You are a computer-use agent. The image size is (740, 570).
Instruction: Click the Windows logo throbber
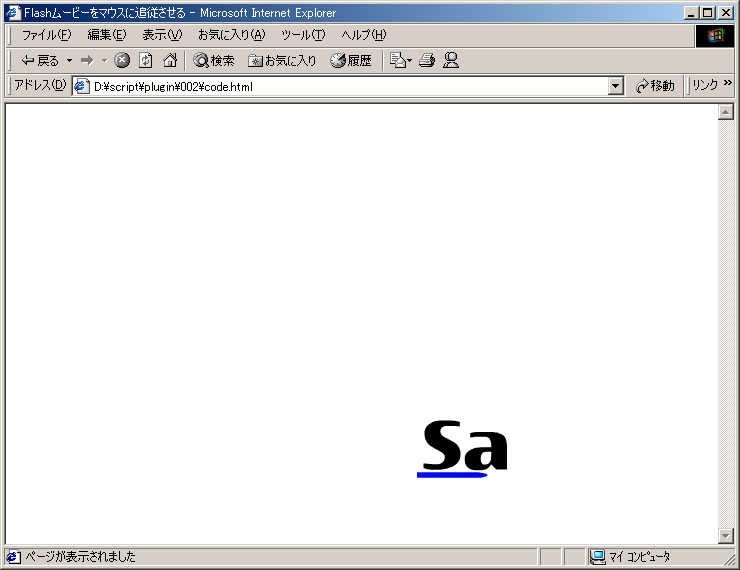[x=715, y=35]
